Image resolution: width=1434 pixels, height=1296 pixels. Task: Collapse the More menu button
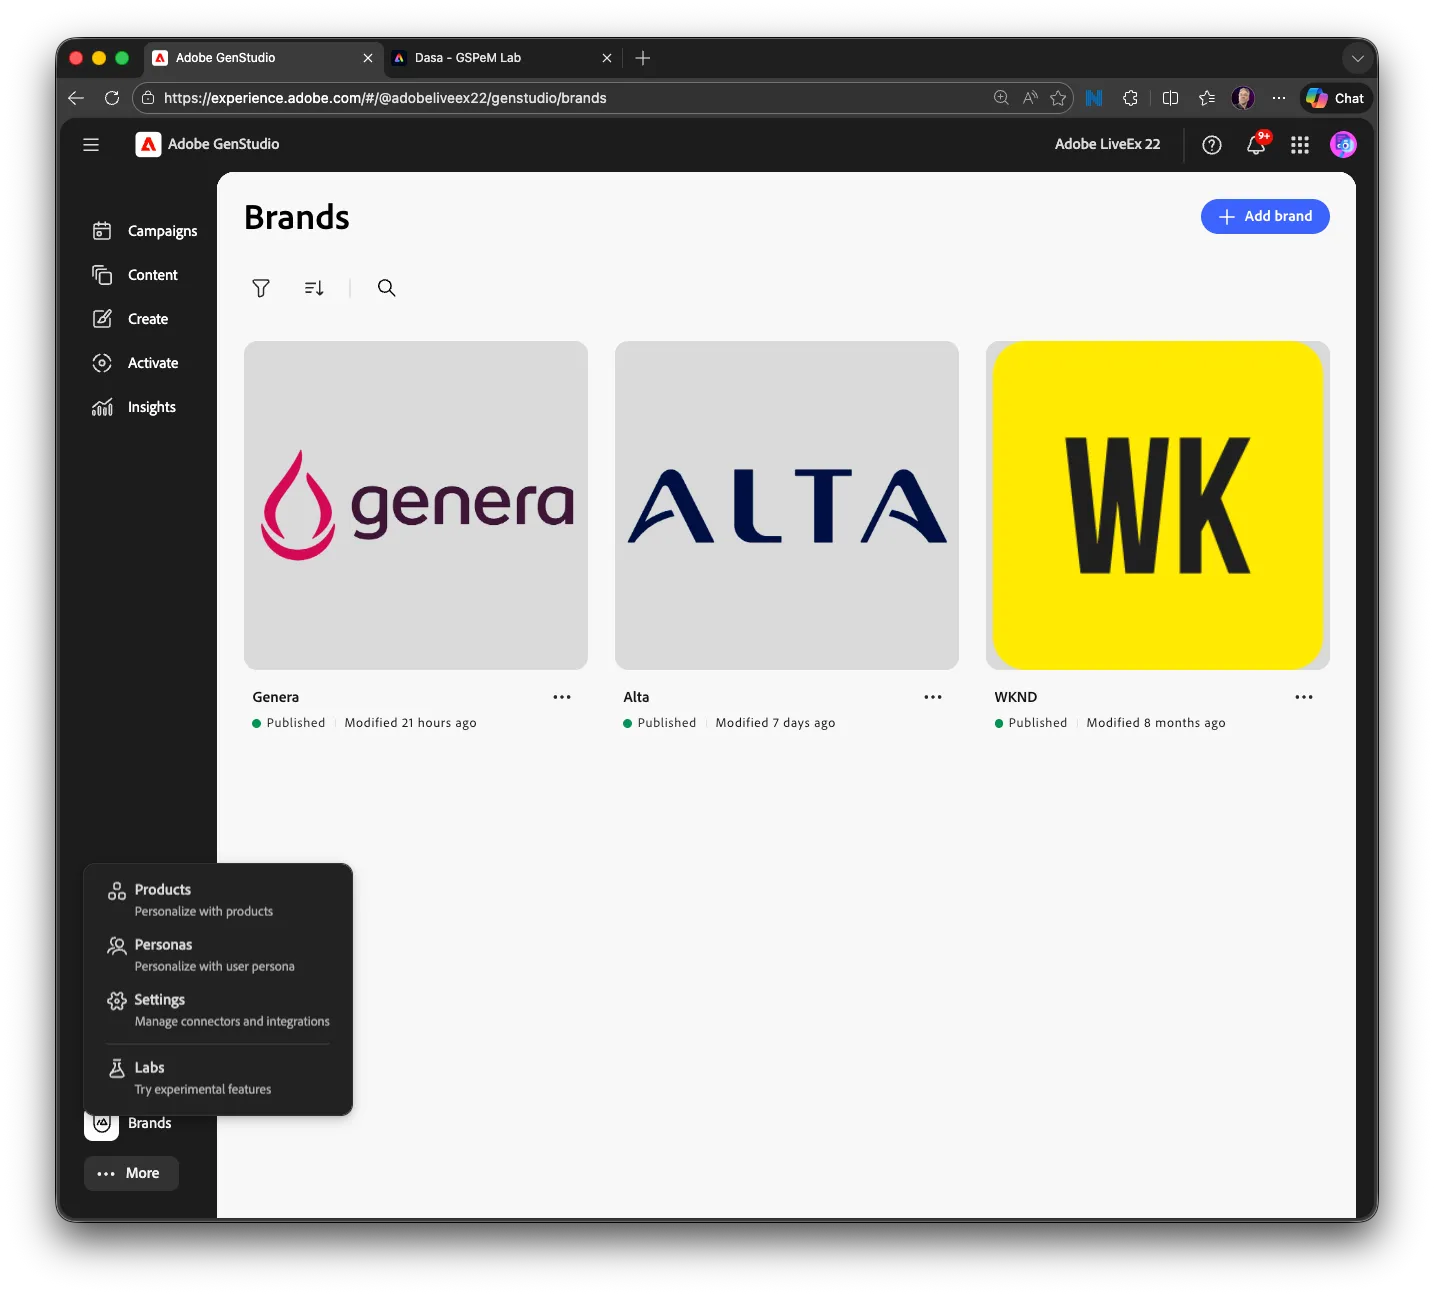(x=131, y=1174)
